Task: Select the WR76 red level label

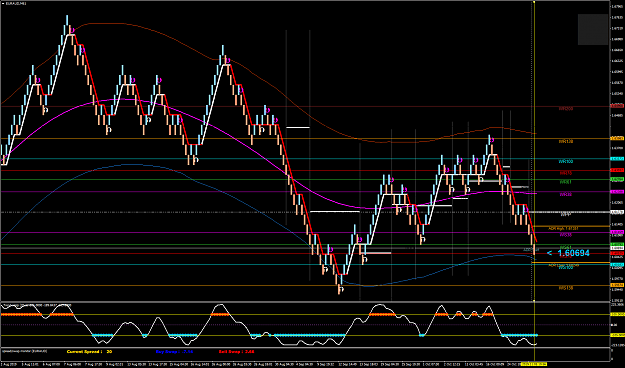Action: tap(566, 173)
